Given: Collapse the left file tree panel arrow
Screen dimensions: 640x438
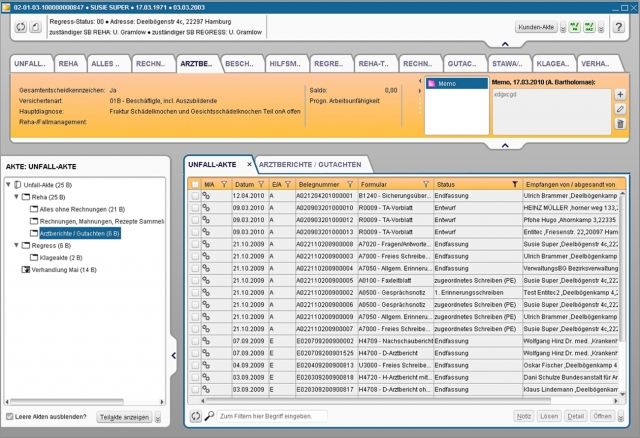Looking at the screenshot, I should 173,356.
